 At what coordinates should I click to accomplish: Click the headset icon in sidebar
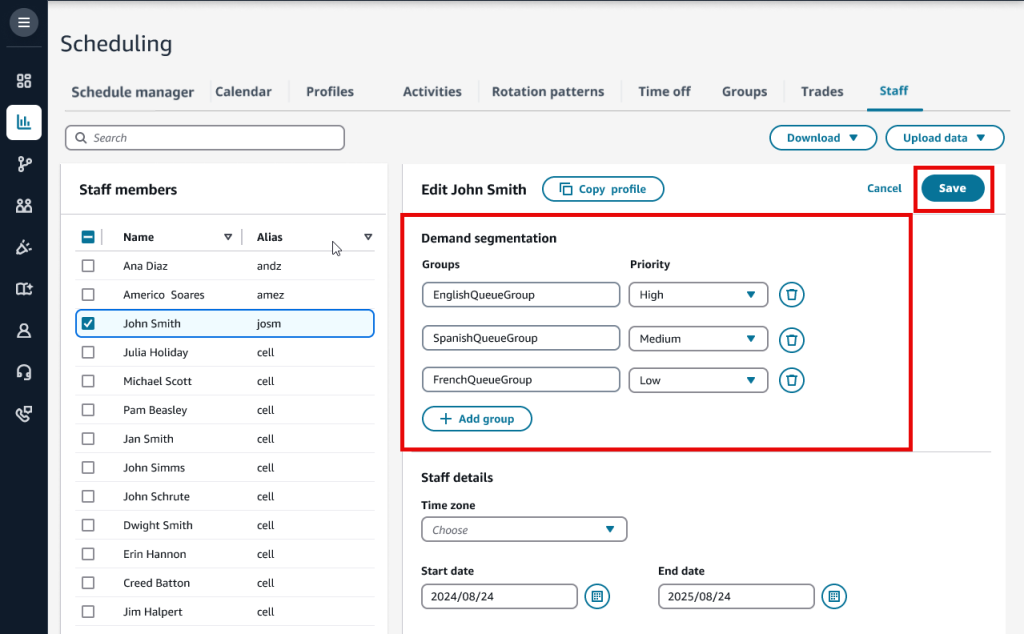(24, 372)
